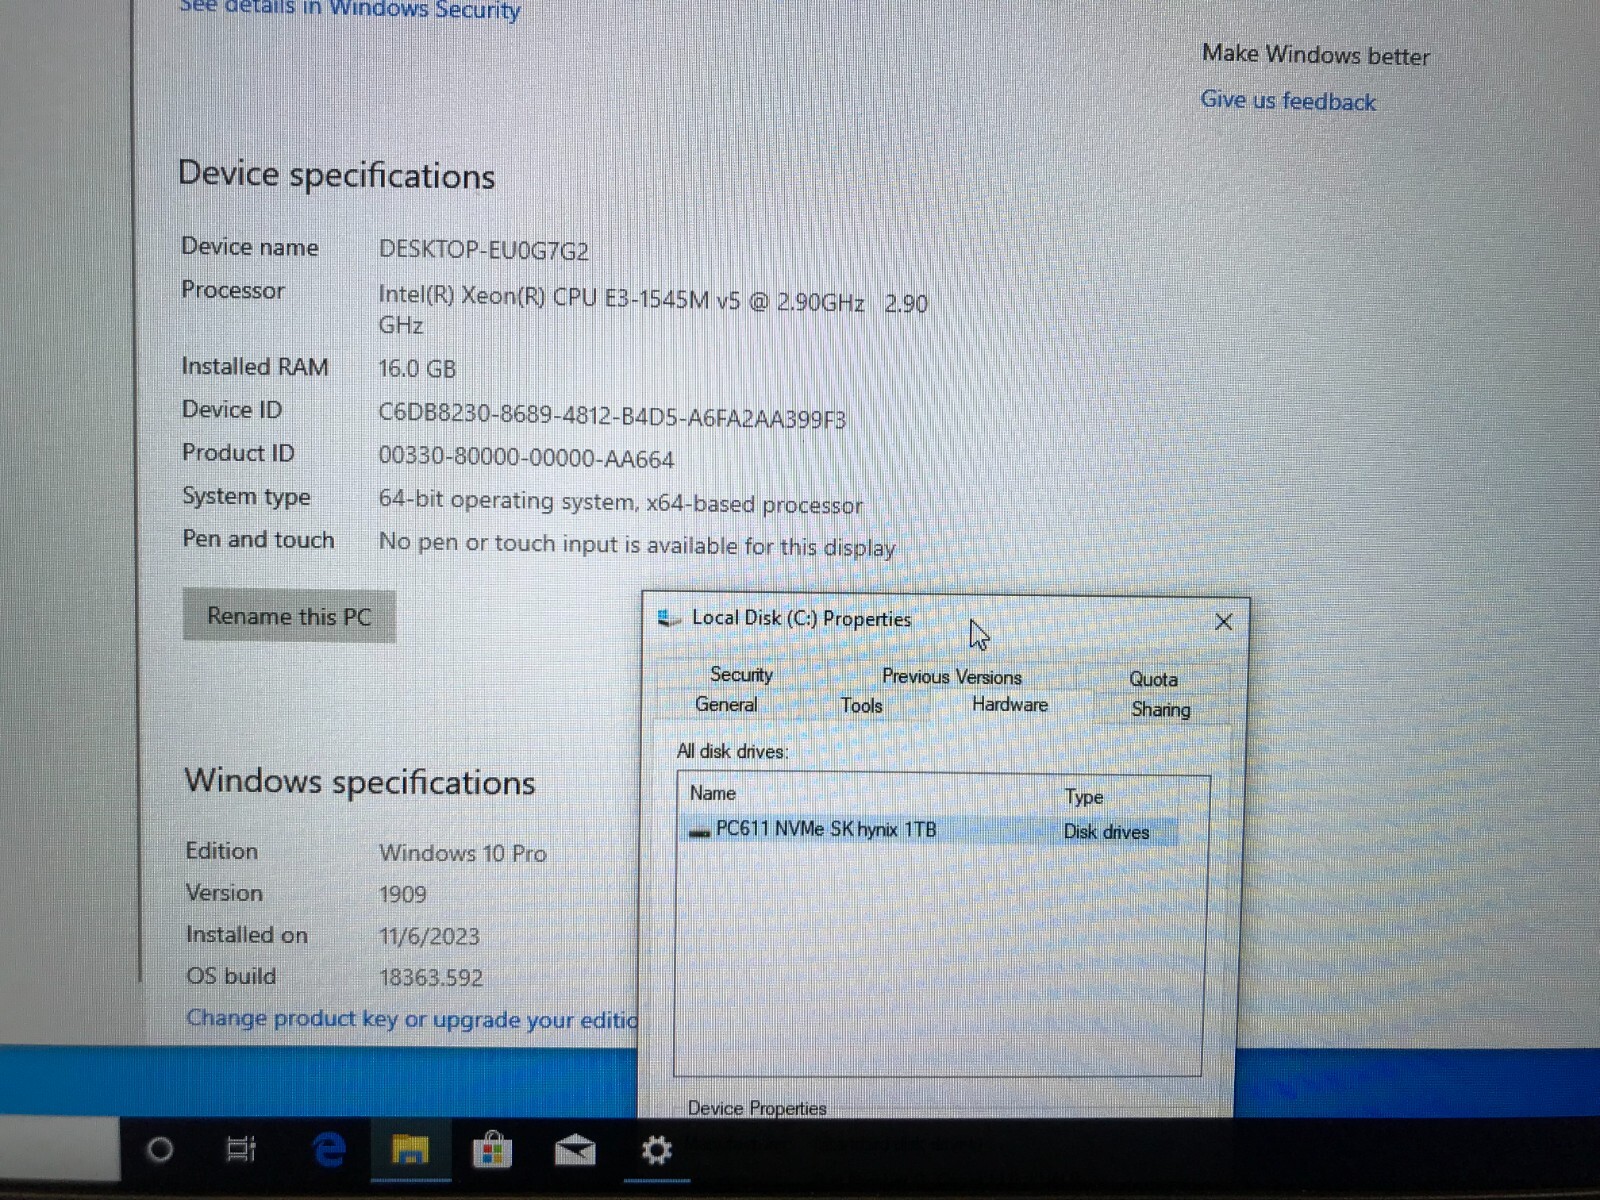This screenshot has width=1600, height=1200.
Task: Click the Device ID value C6DB8230
Action: 611,416
